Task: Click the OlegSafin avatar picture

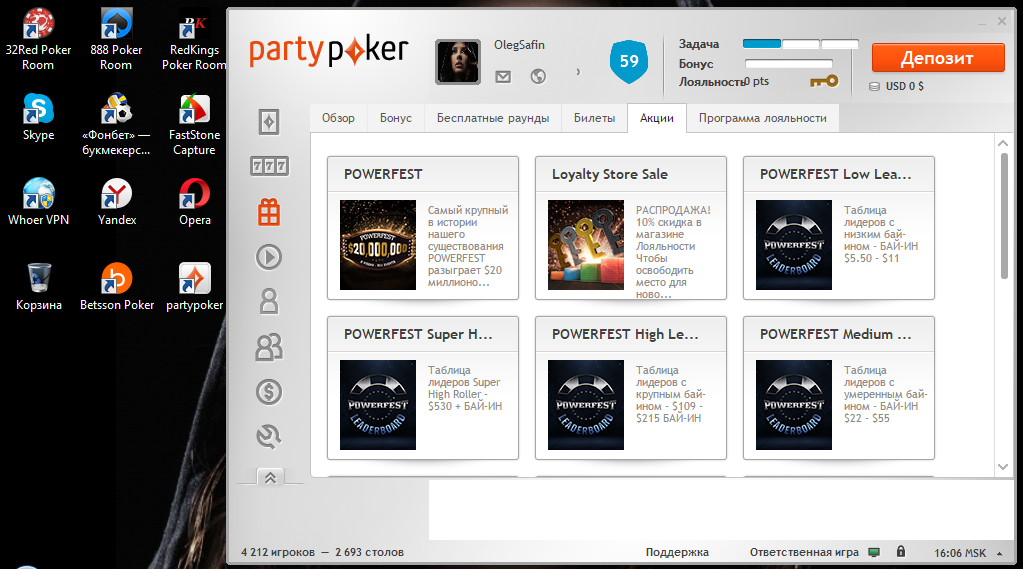Action: [x=458, y=62]
